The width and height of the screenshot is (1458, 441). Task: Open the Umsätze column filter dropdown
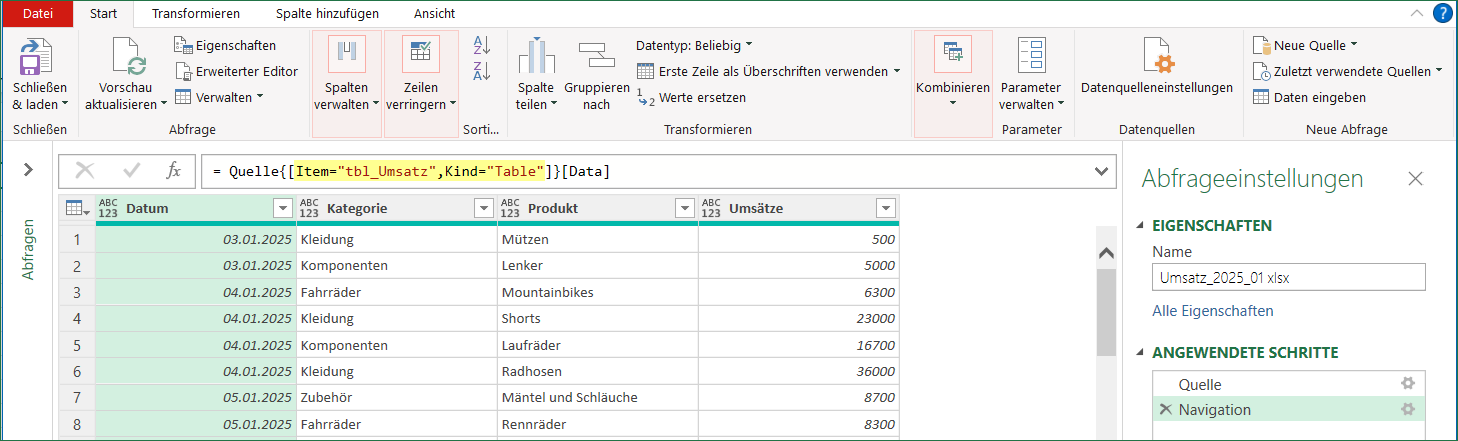[x=884, y=208]
